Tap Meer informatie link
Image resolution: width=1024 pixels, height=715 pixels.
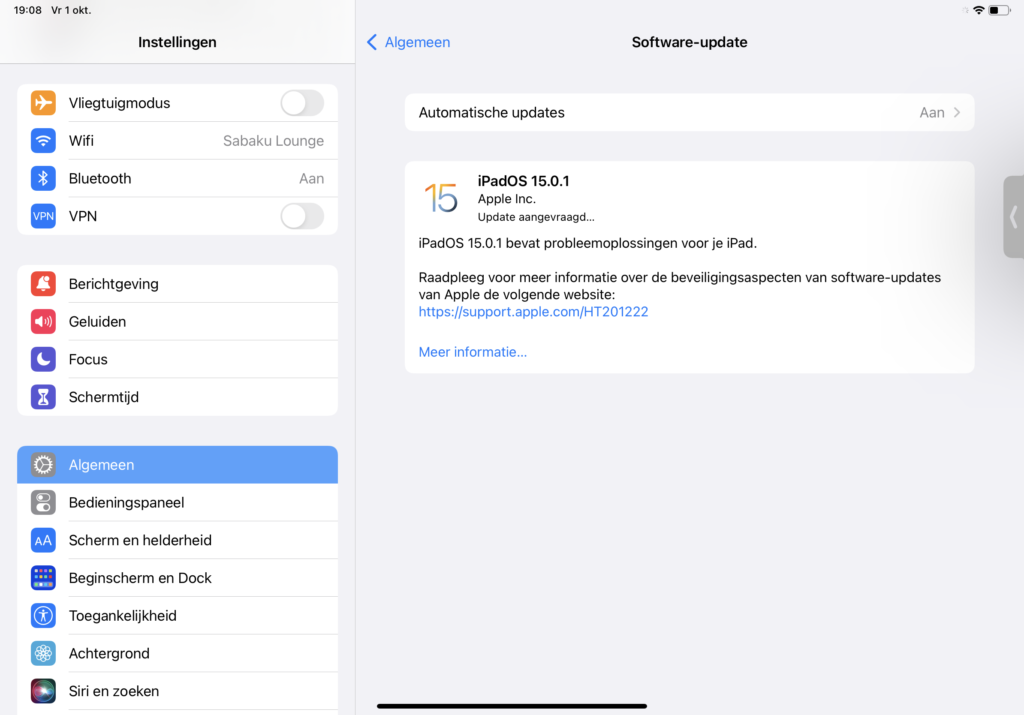click(x=472, y=352)
